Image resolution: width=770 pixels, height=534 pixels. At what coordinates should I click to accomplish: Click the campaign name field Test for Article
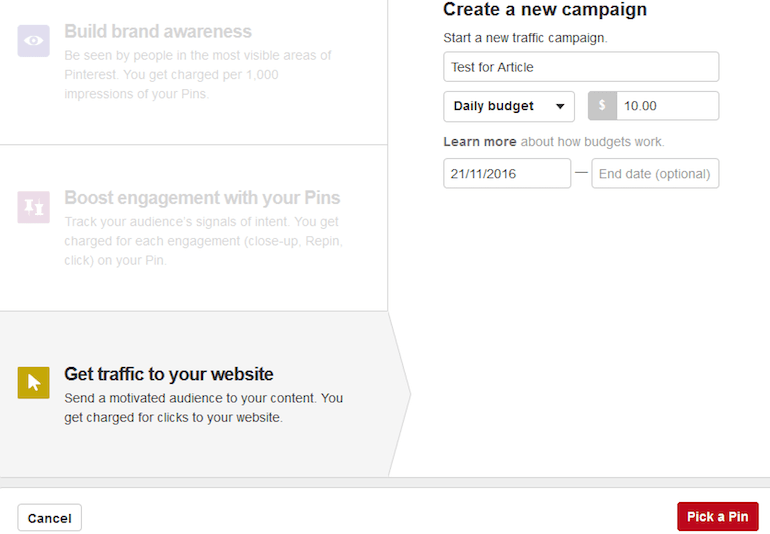pos(581,67)
